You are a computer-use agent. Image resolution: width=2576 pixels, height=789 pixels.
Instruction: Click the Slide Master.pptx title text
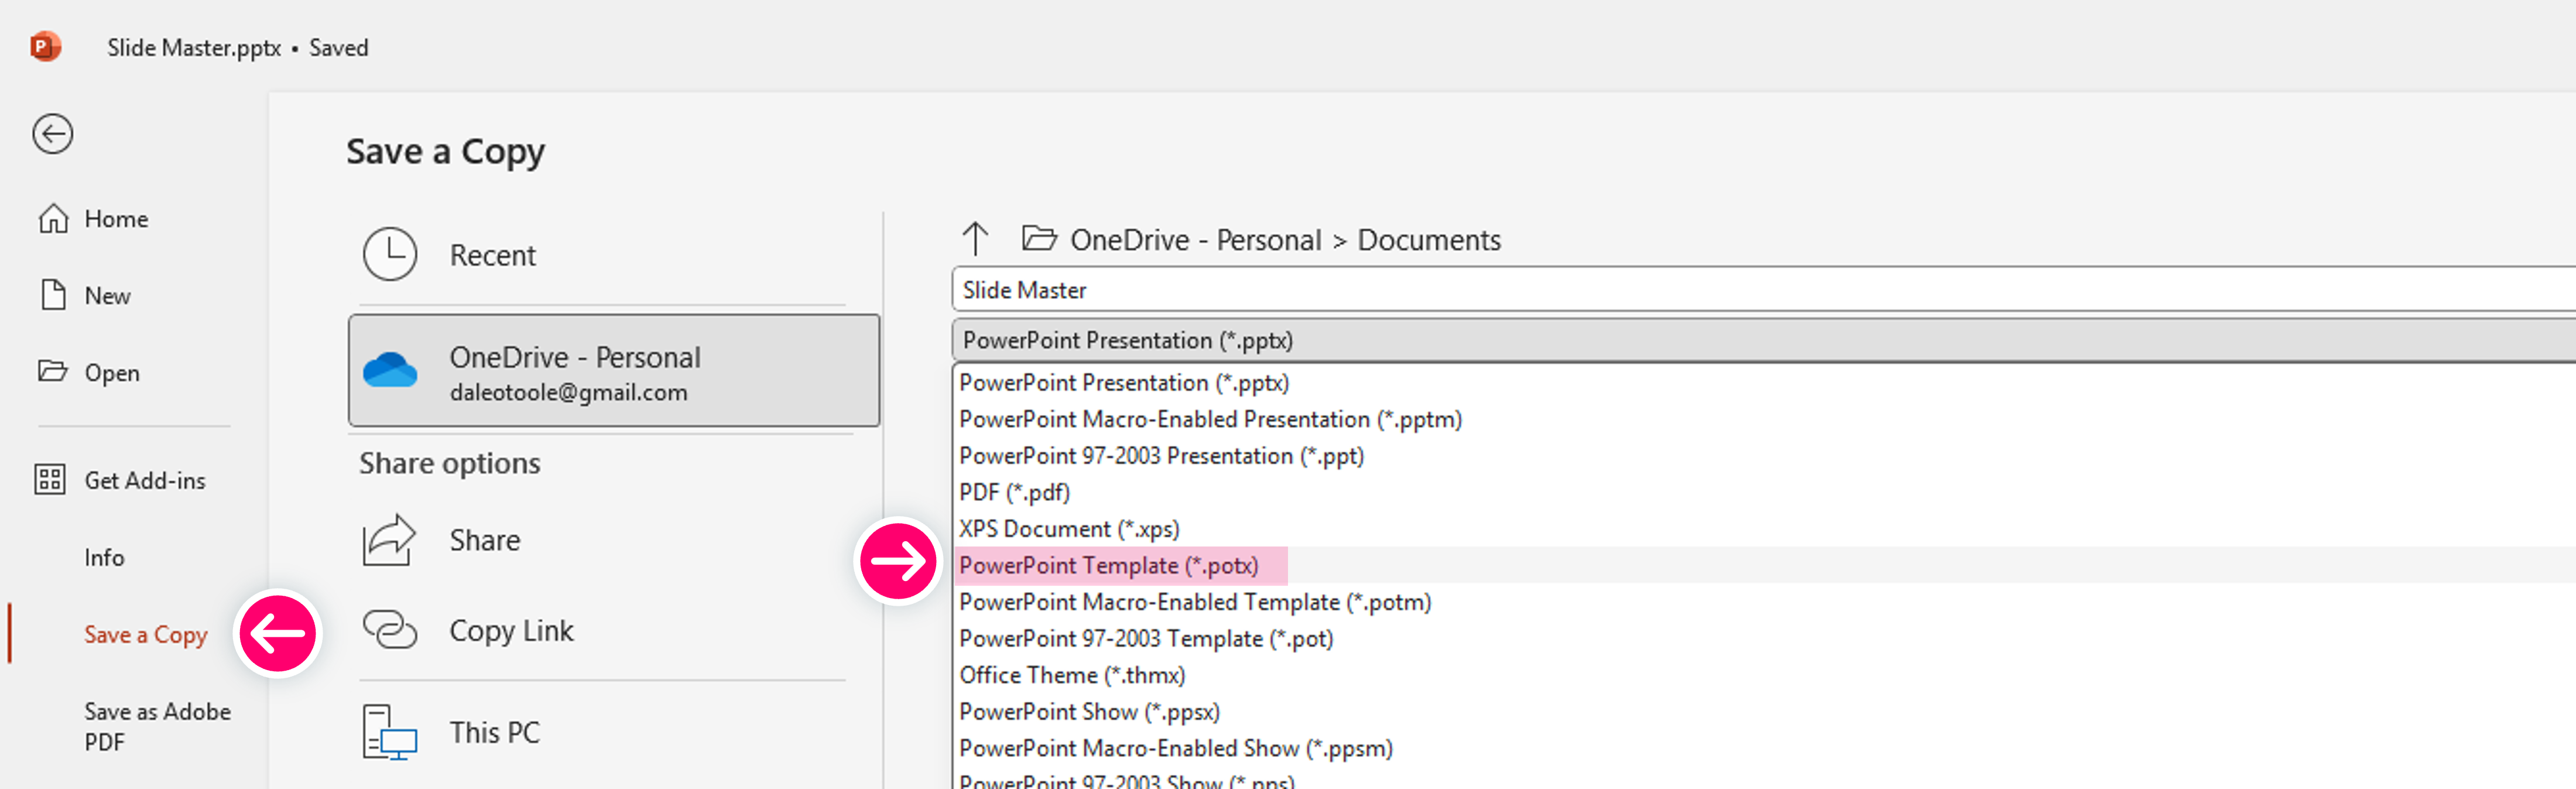[194, 48]
